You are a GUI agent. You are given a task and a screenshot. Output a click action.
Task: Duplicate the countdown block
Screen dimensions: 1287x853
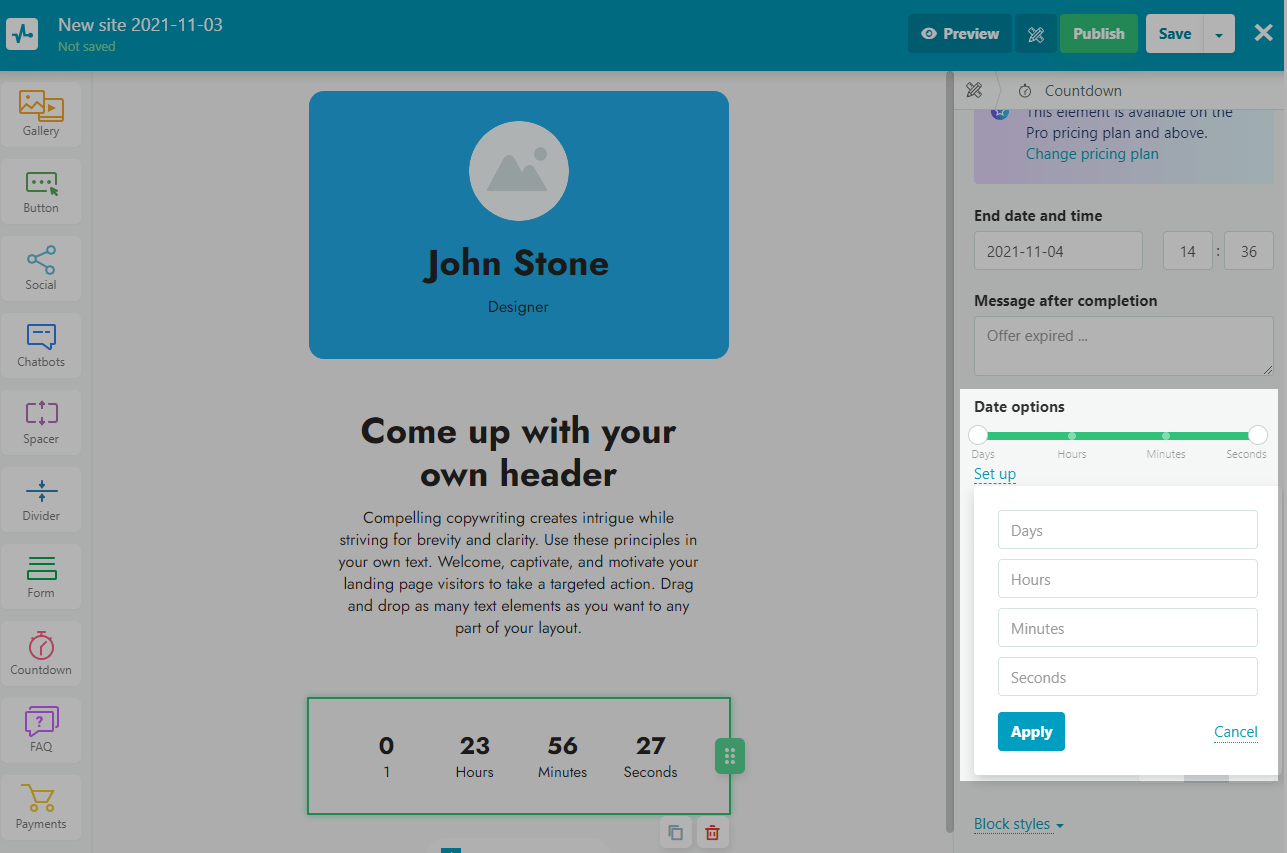click(x=676, y=832)
